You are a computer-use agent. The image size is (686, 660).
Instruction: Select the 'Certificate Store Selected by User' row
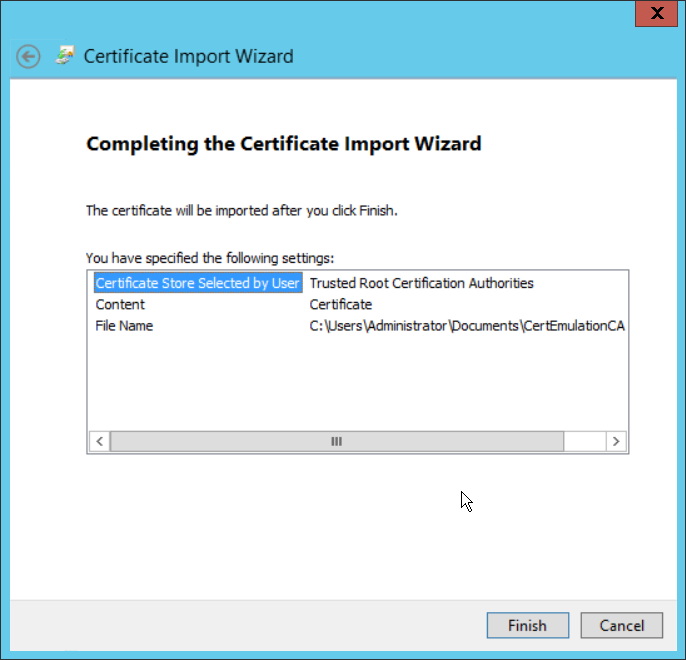point(197,283)
